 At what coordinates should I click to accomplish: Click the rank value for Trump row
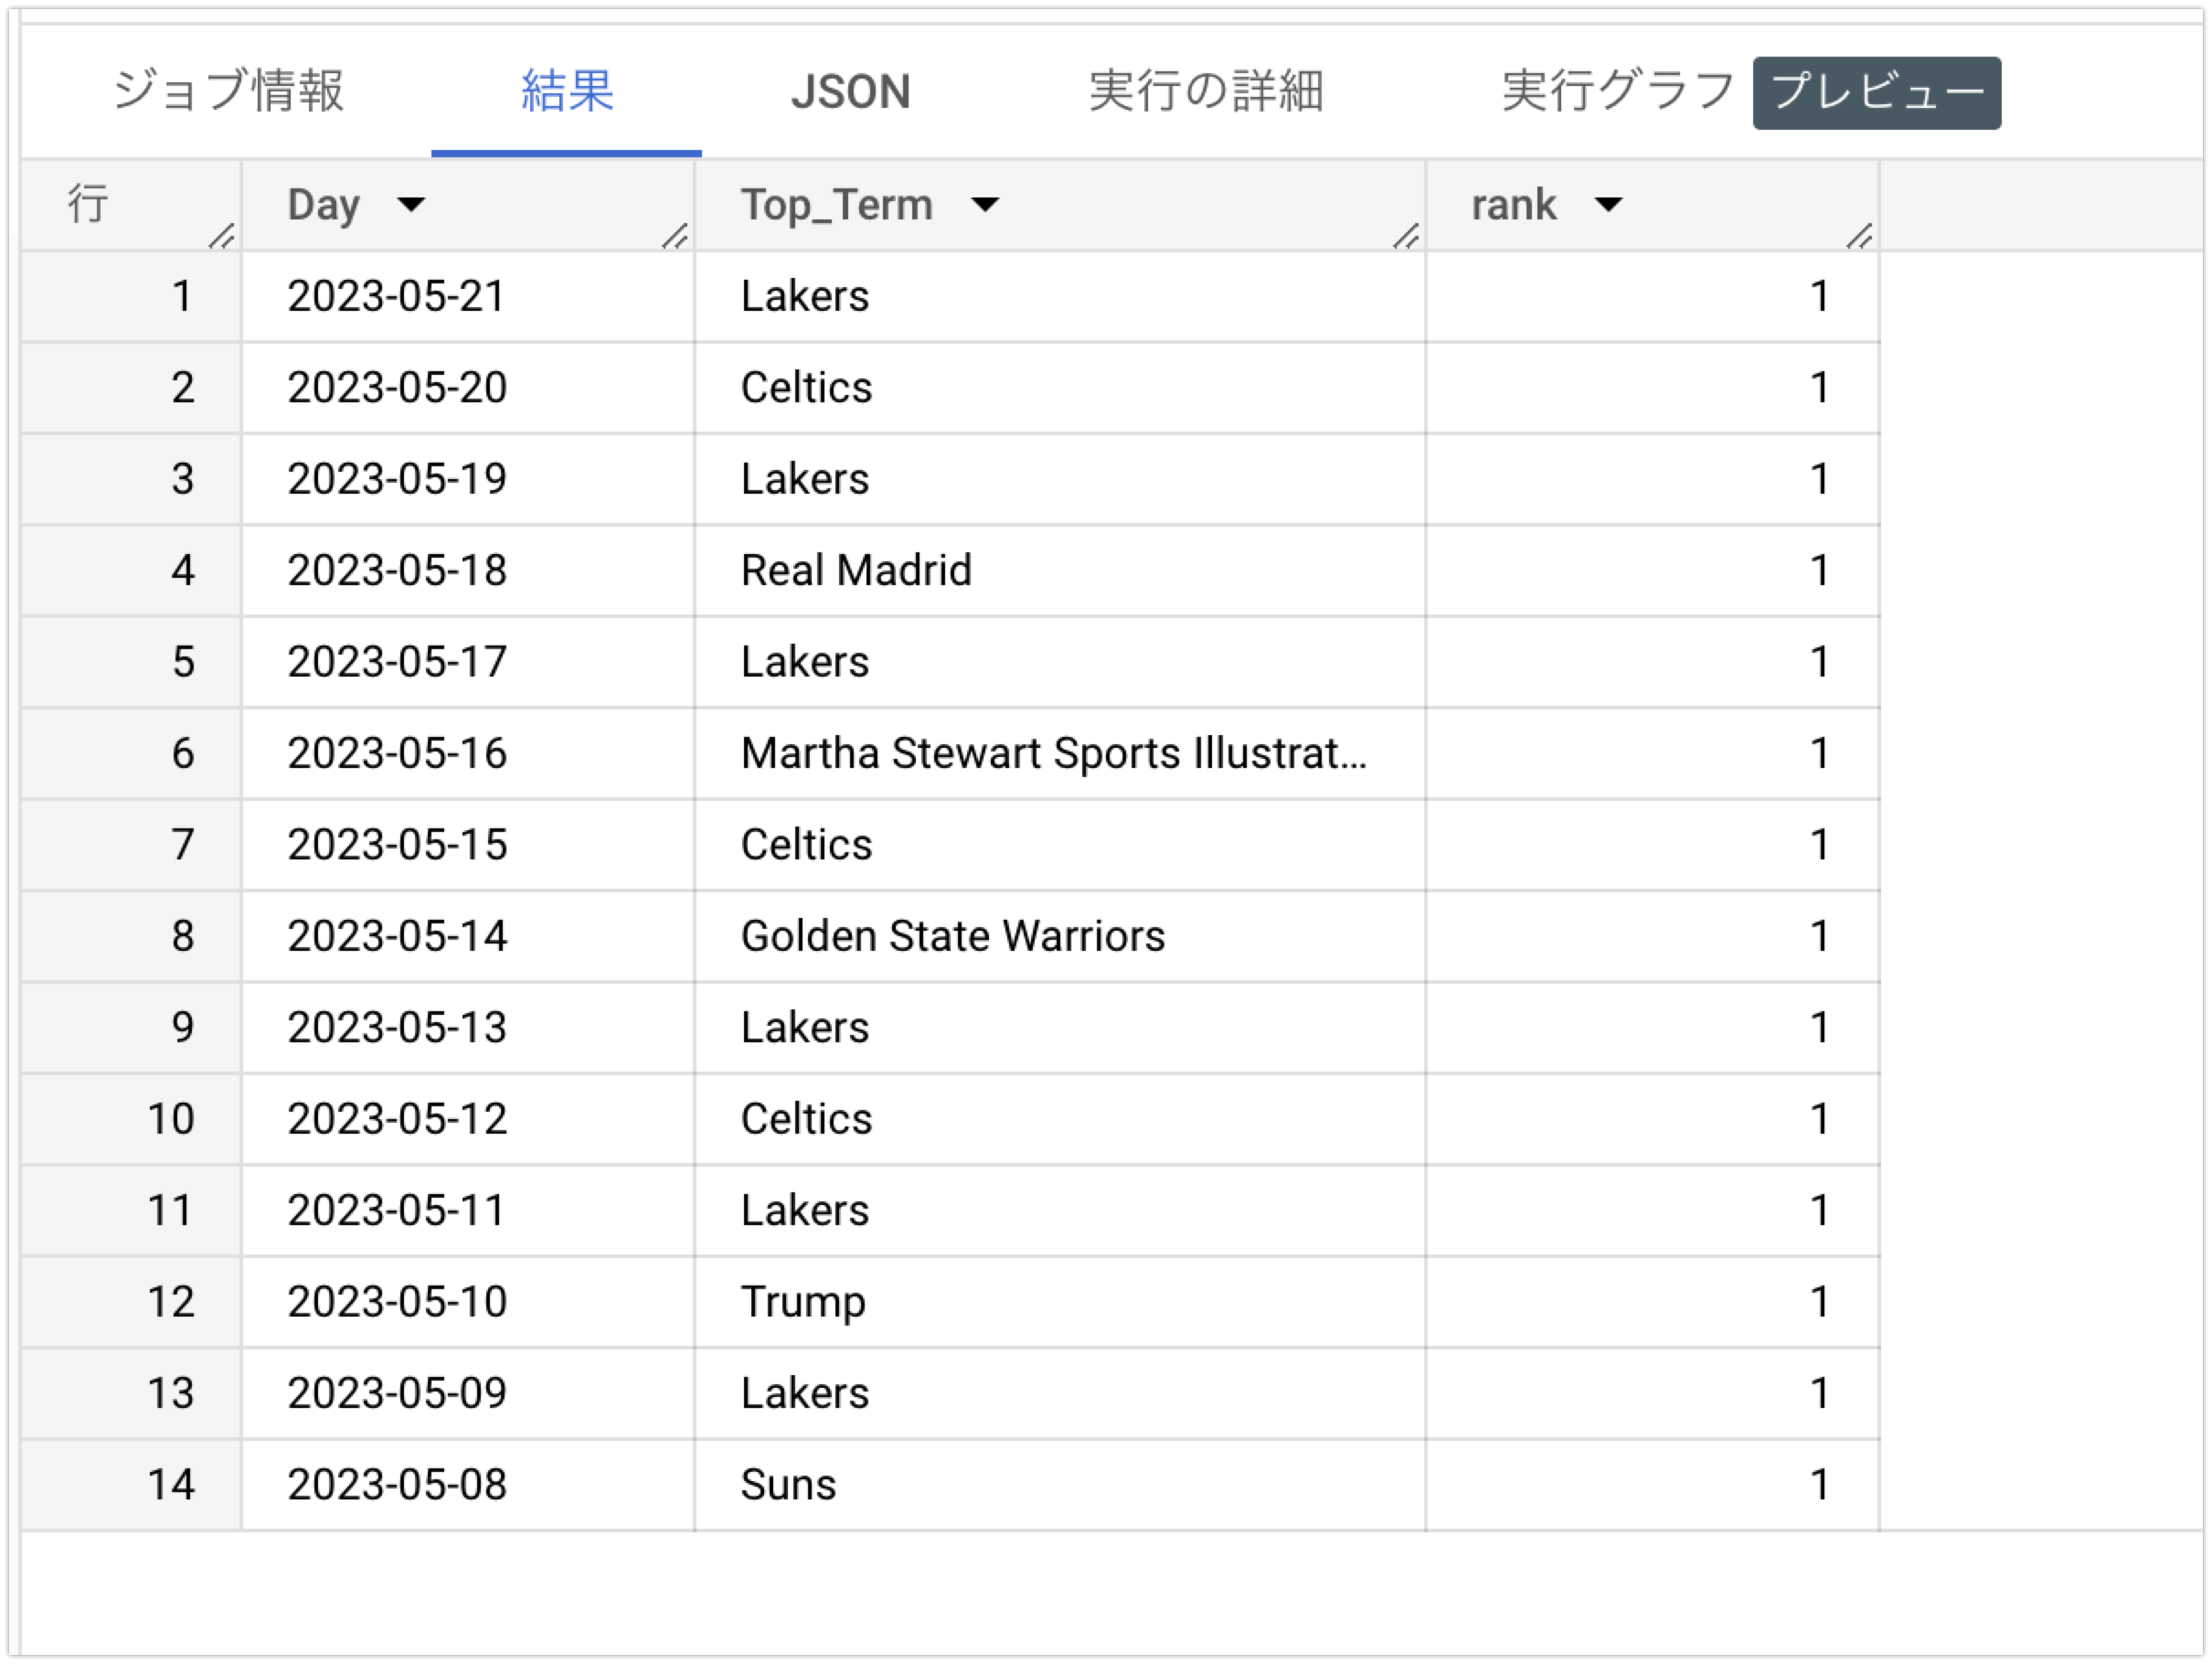tap(1820, 1302)
